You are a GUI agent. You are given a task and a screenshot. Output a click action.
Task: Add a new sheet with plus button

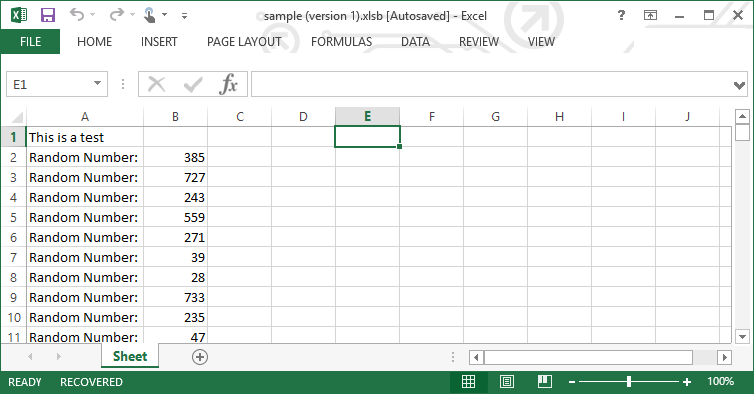click(200, 357)
